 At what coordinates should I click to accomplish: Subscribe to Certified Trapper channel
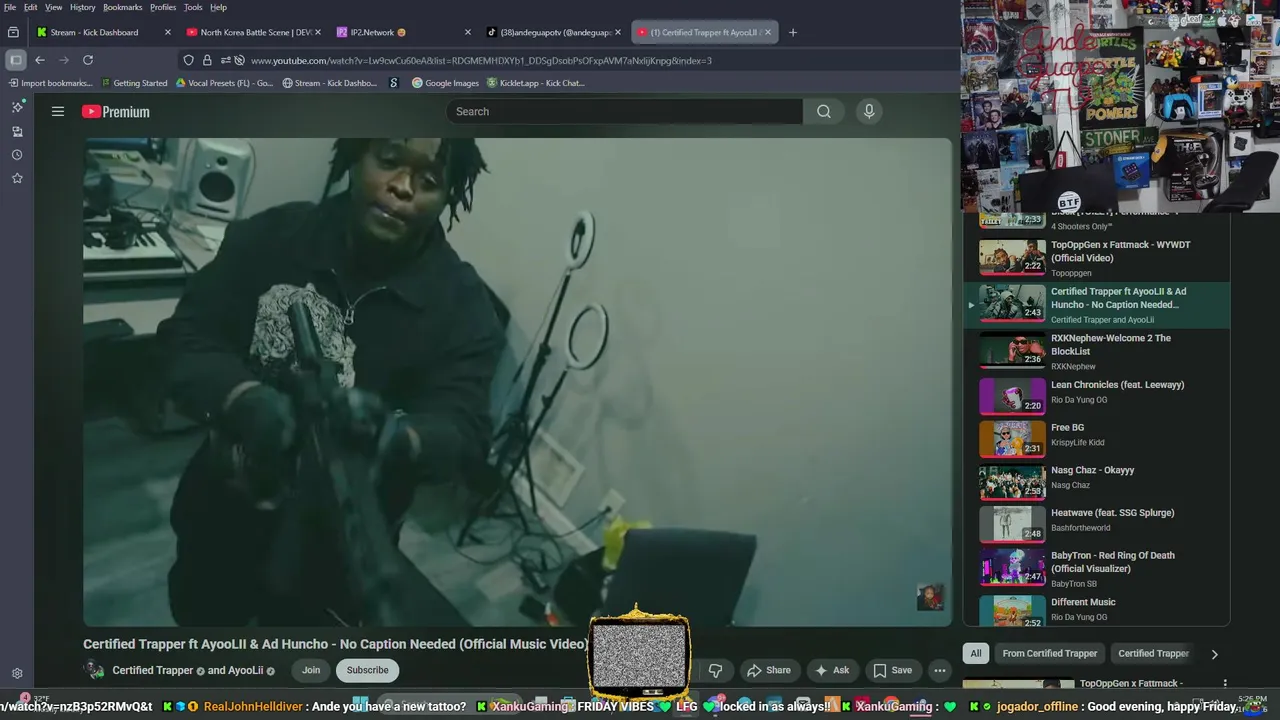click(367, 670)
